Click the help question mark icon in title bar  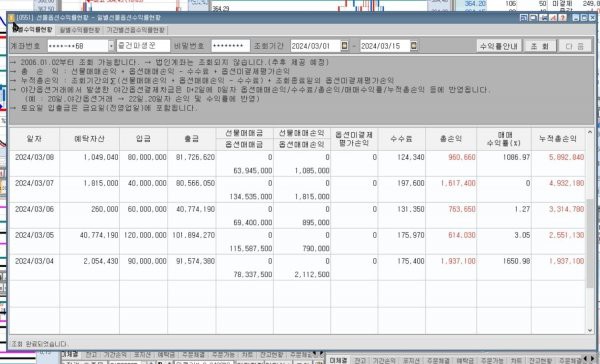pyautogui.click(x=562, y=18)
